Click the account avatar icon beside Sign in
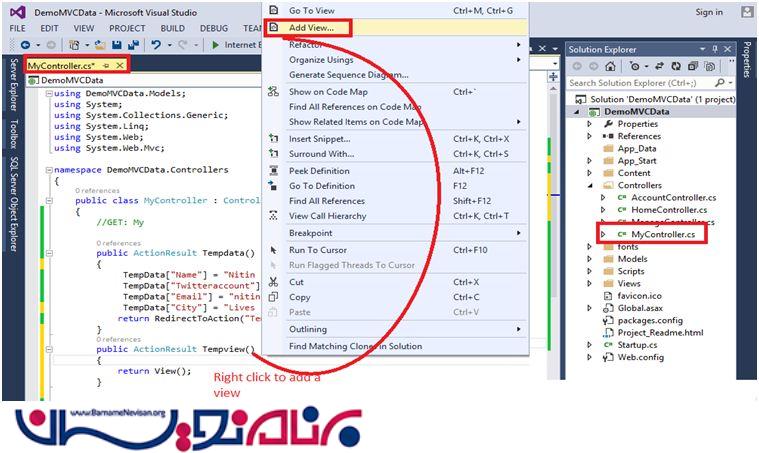 (x=747, y=12)
